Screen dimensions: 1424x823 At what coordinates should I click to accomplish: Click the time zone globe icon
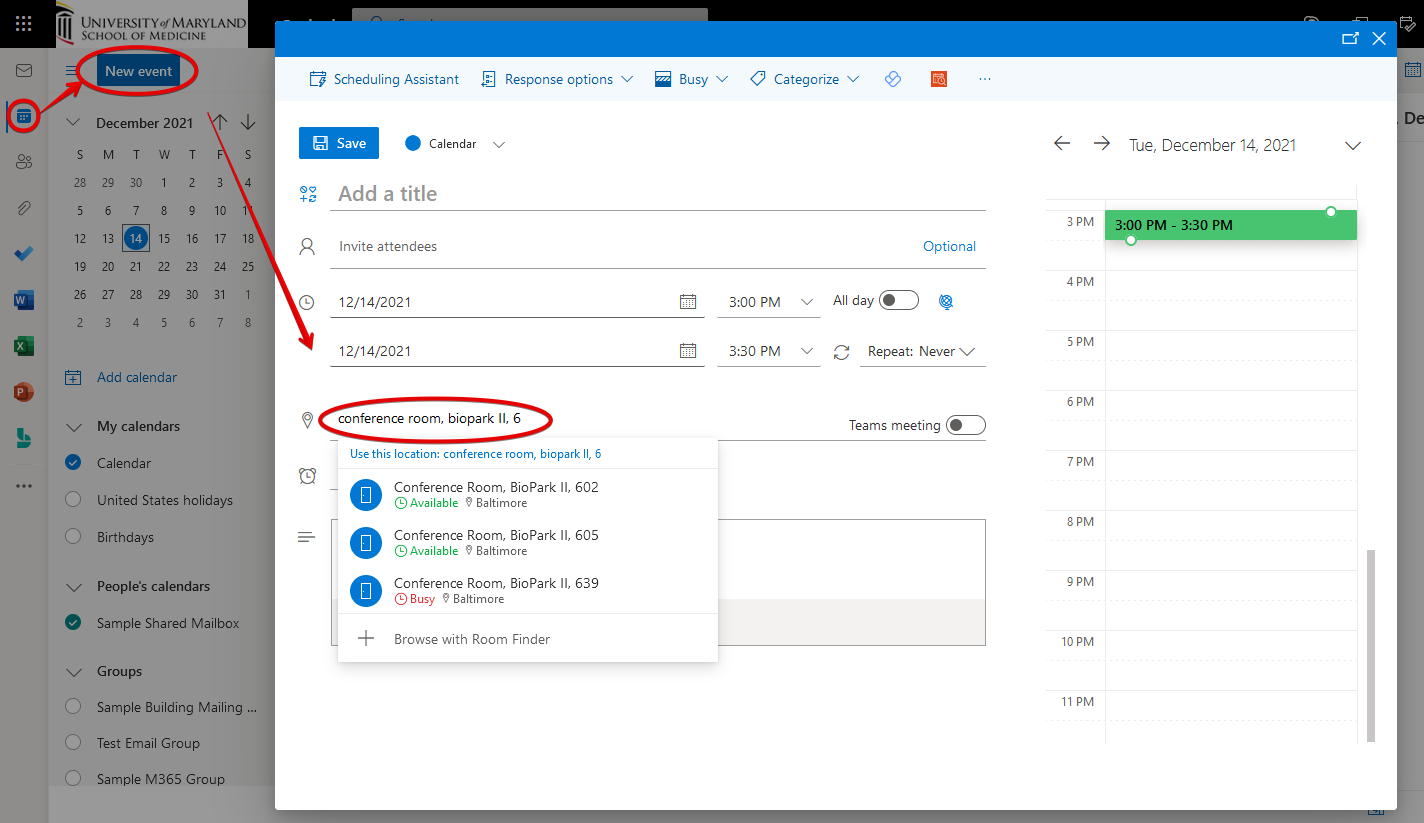coord(946,302)
